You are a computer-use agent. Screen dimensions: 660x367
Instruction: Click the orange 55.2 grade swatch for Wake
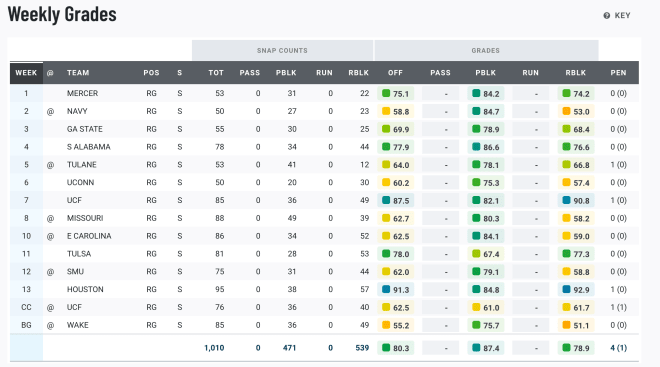386,325
